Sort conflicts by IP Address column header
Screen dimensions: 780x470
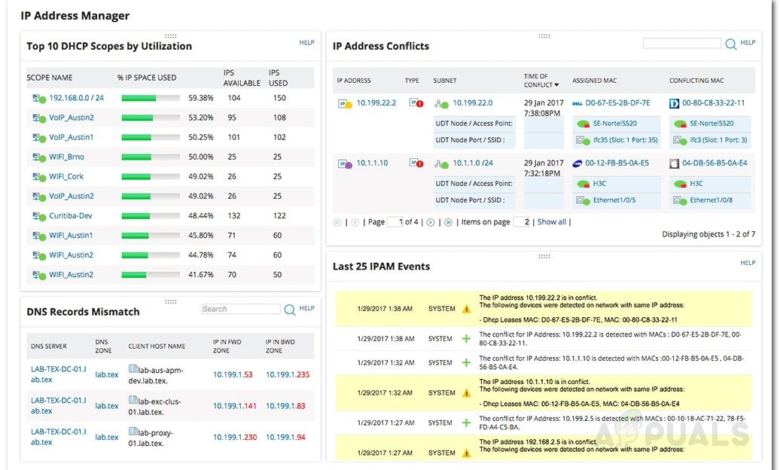(x=354, y=80)
